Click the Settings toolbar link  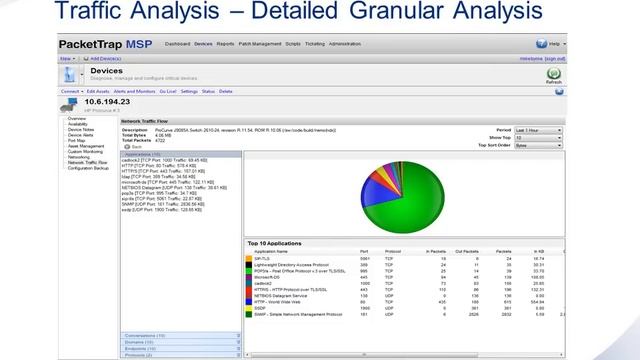[x=189, y=91]
